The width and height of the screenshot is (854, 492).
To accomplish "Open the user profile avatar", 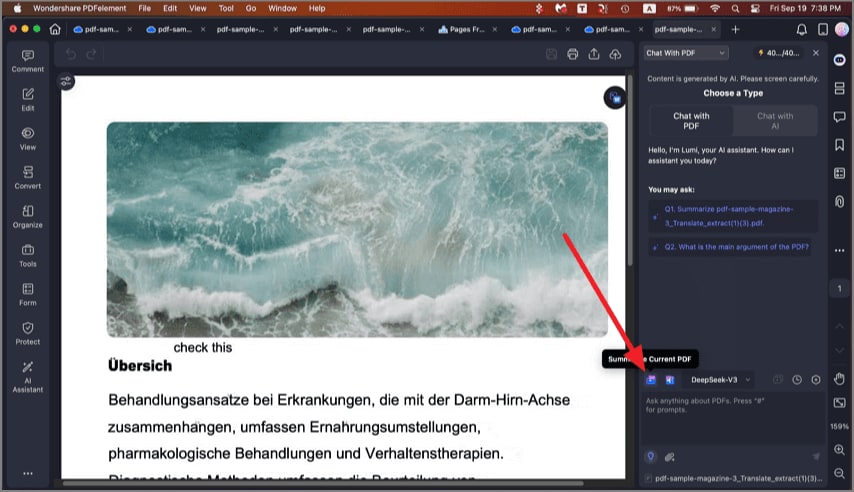I will (842, 29).
